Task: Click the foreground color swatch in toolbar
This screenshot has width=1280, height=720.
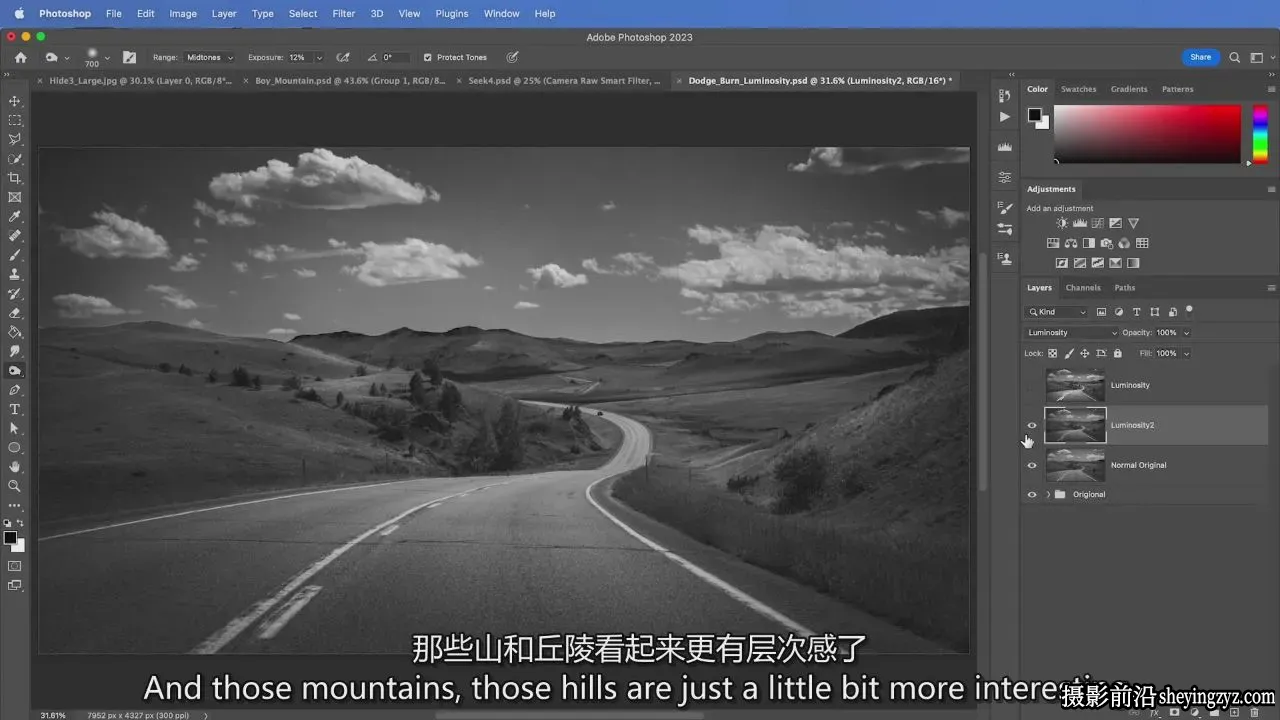Action: (10, 538)
